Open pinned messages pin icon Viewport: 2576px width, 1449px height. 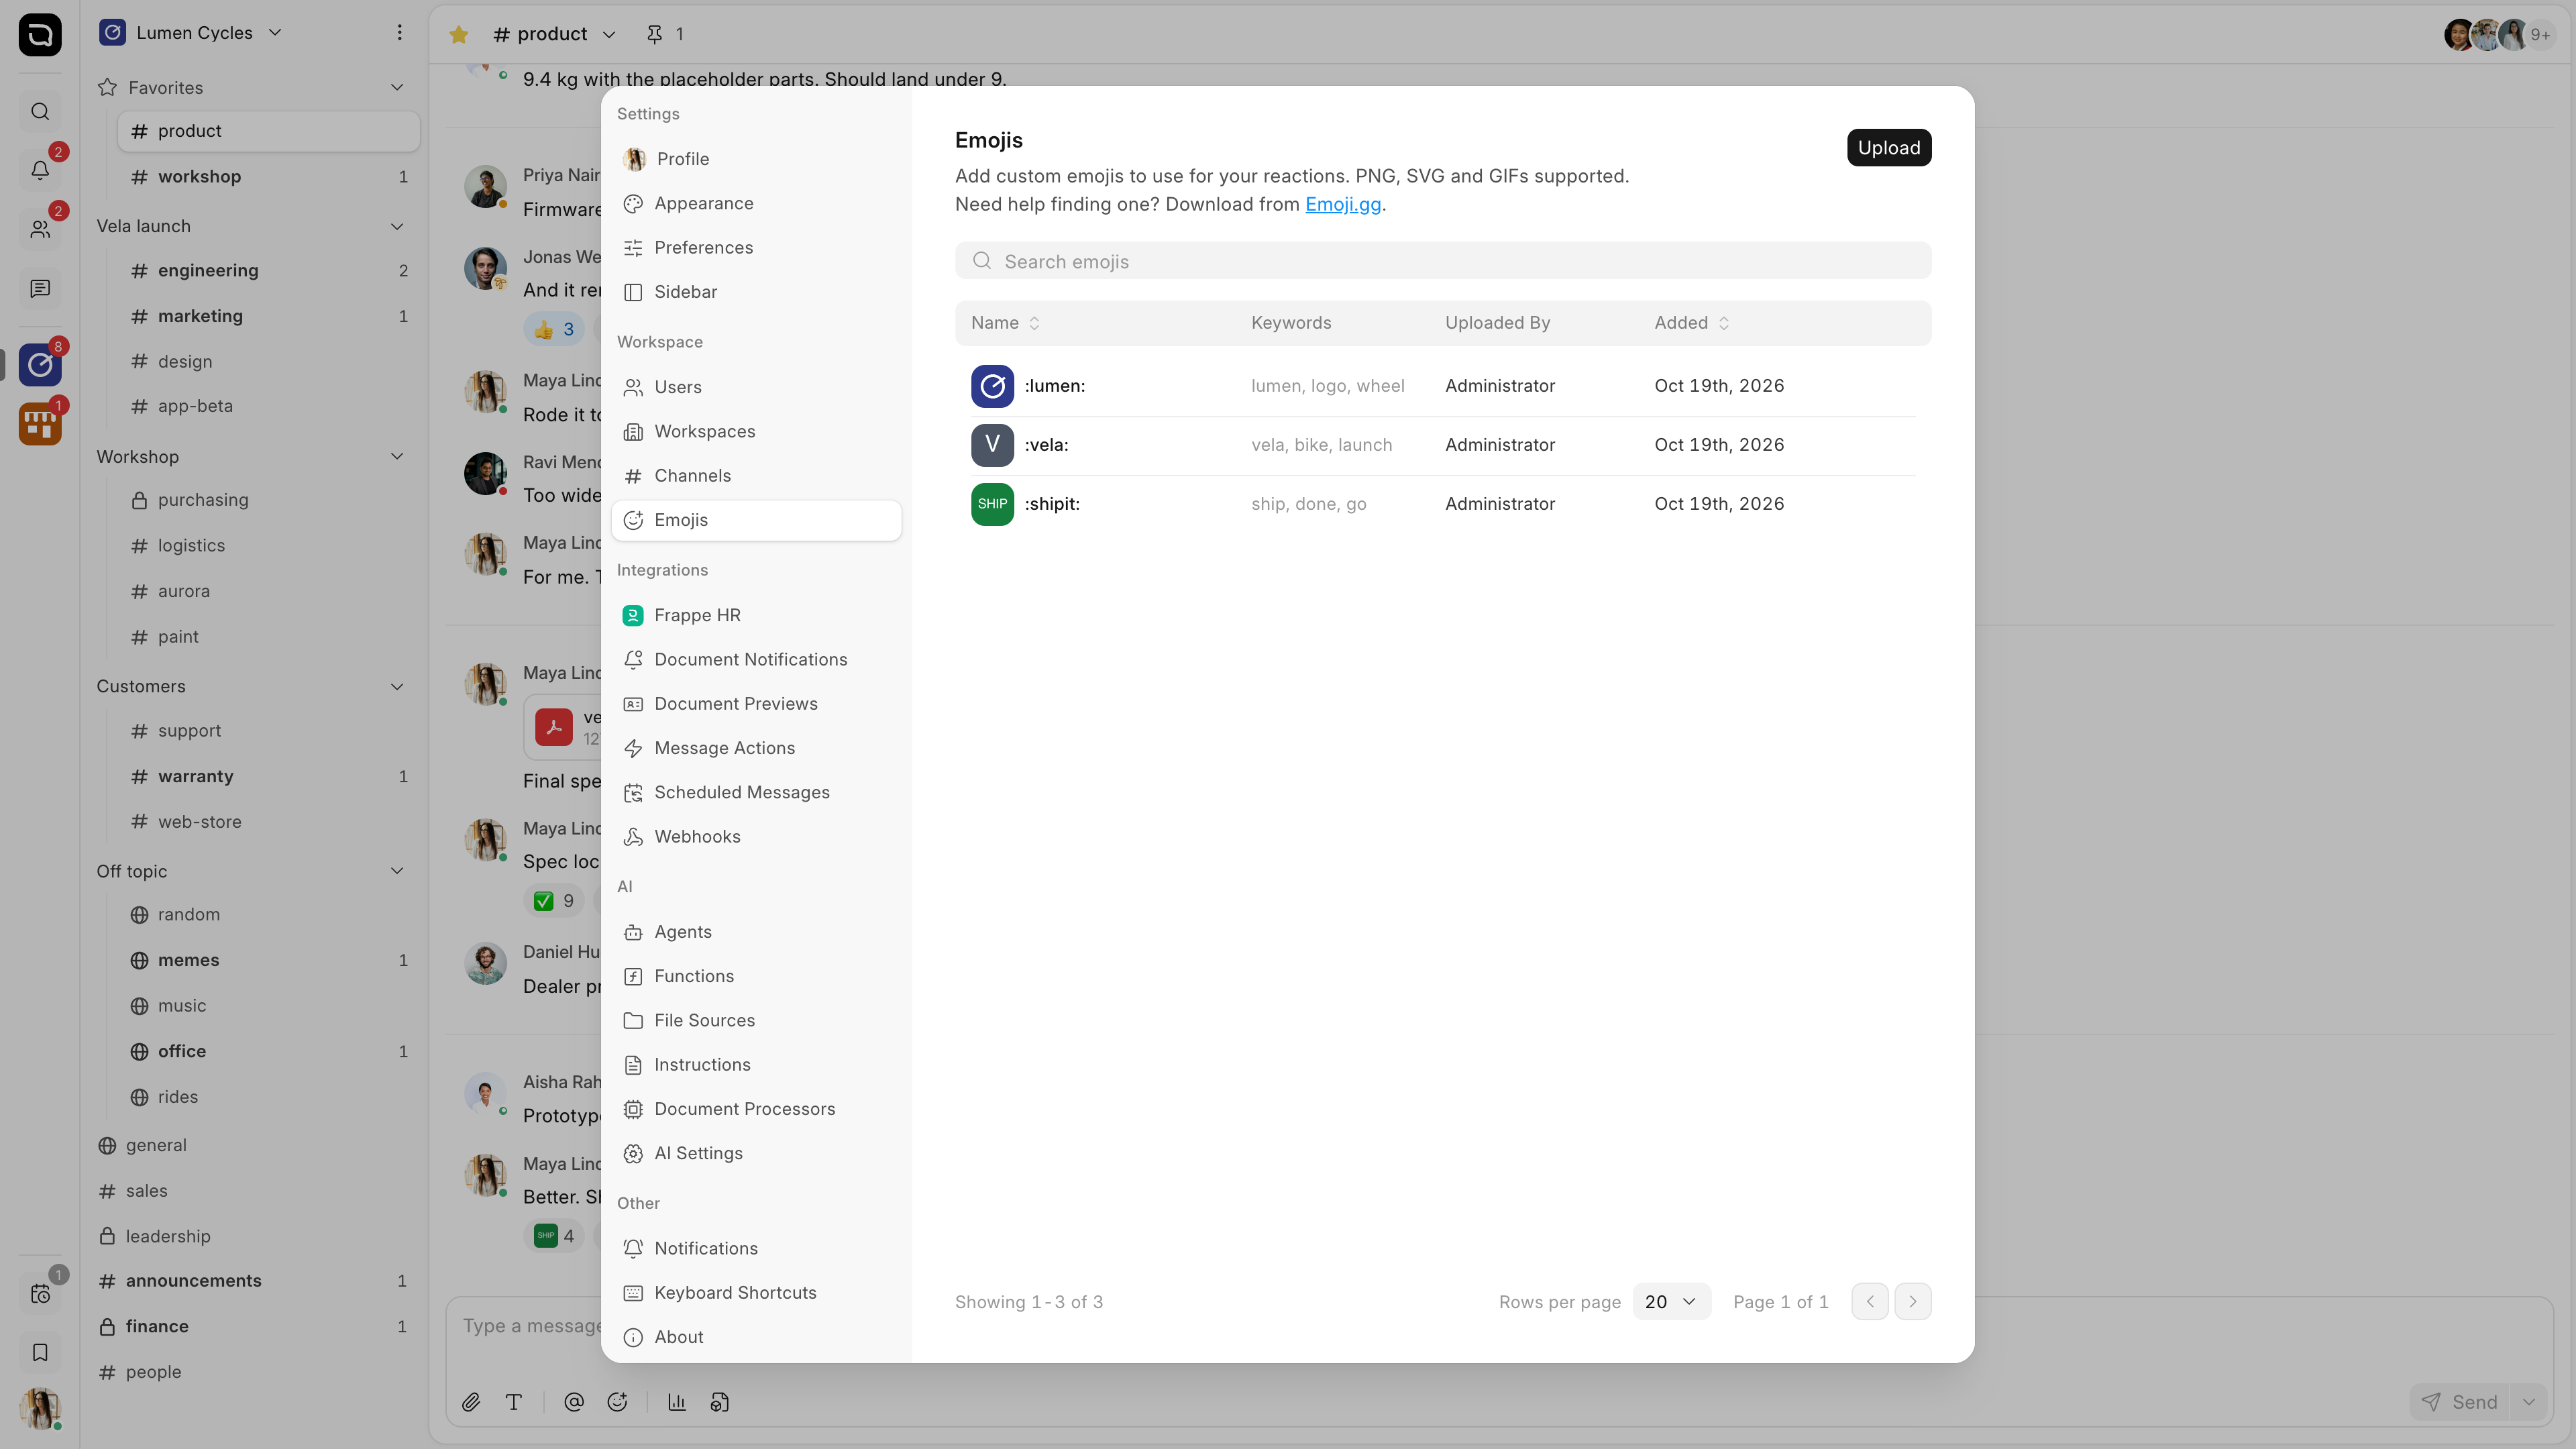tap(655, 34)
